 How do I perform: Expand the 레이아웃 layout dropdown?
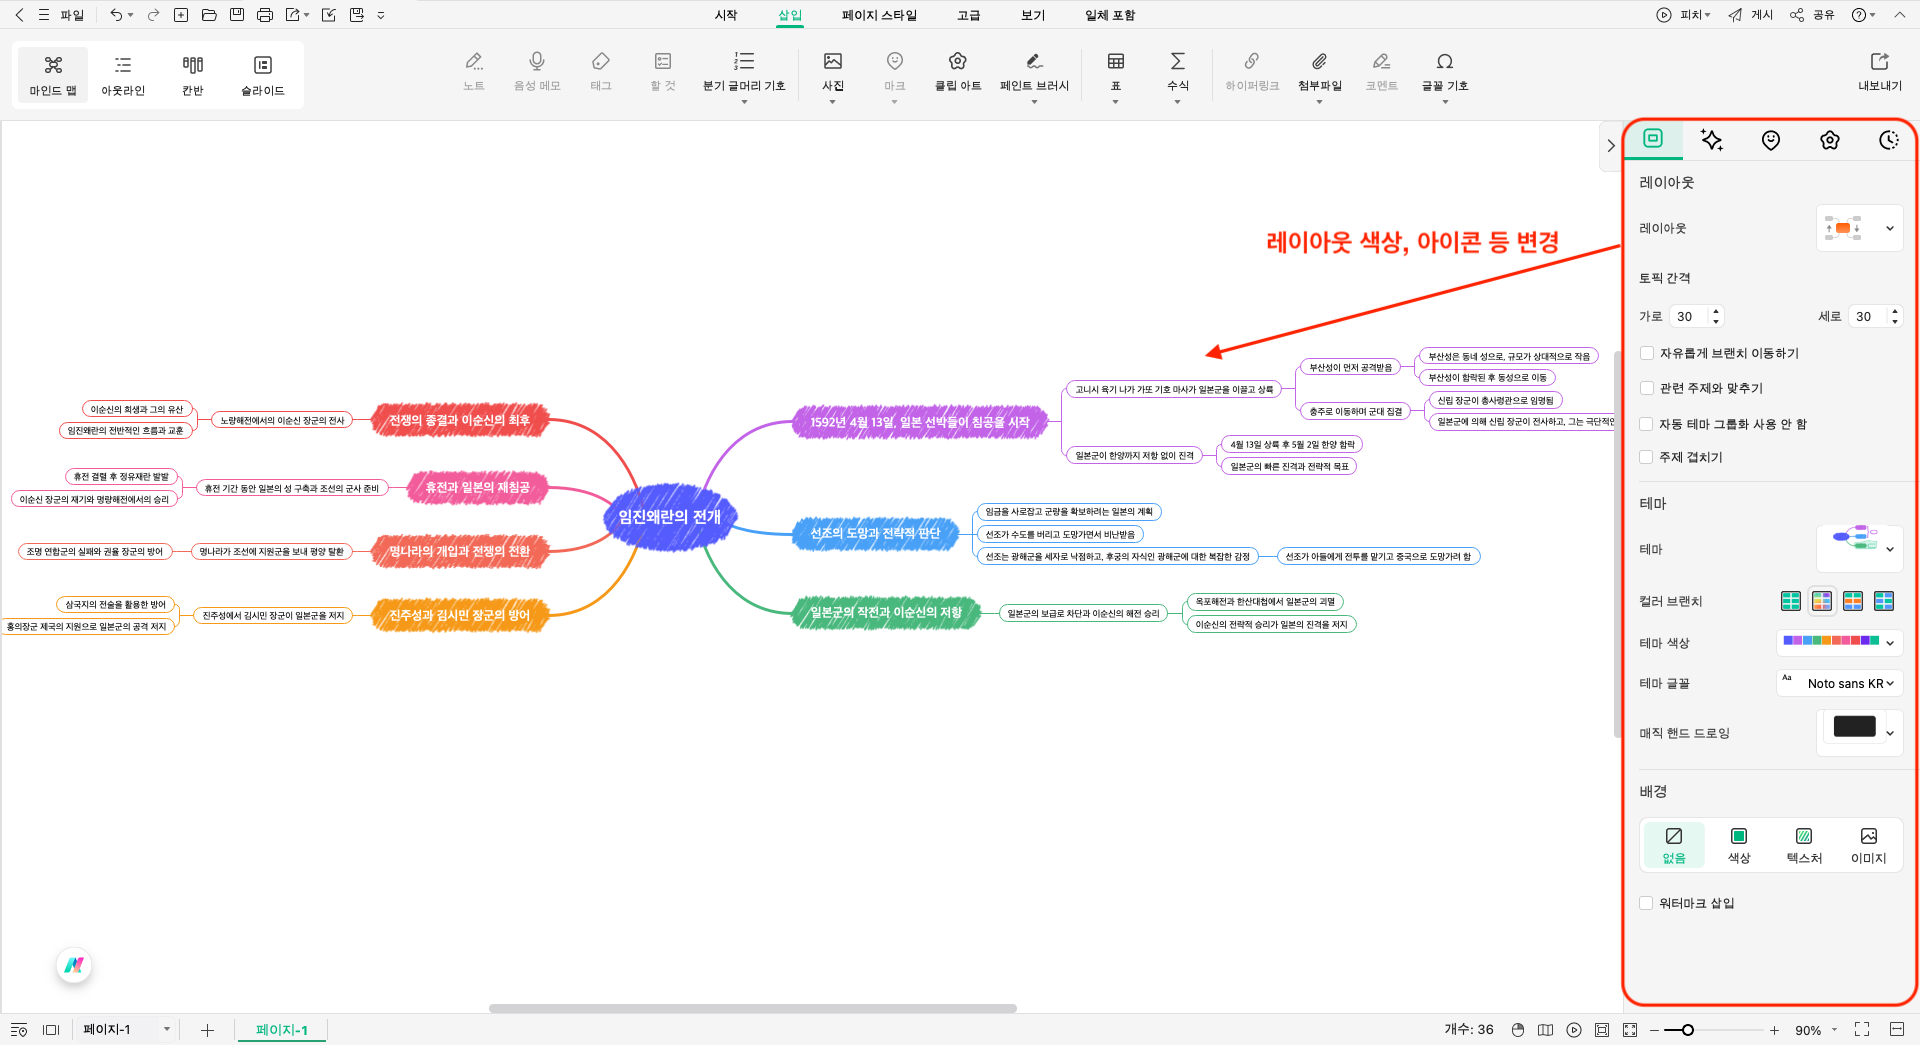tap(1859, 228)
